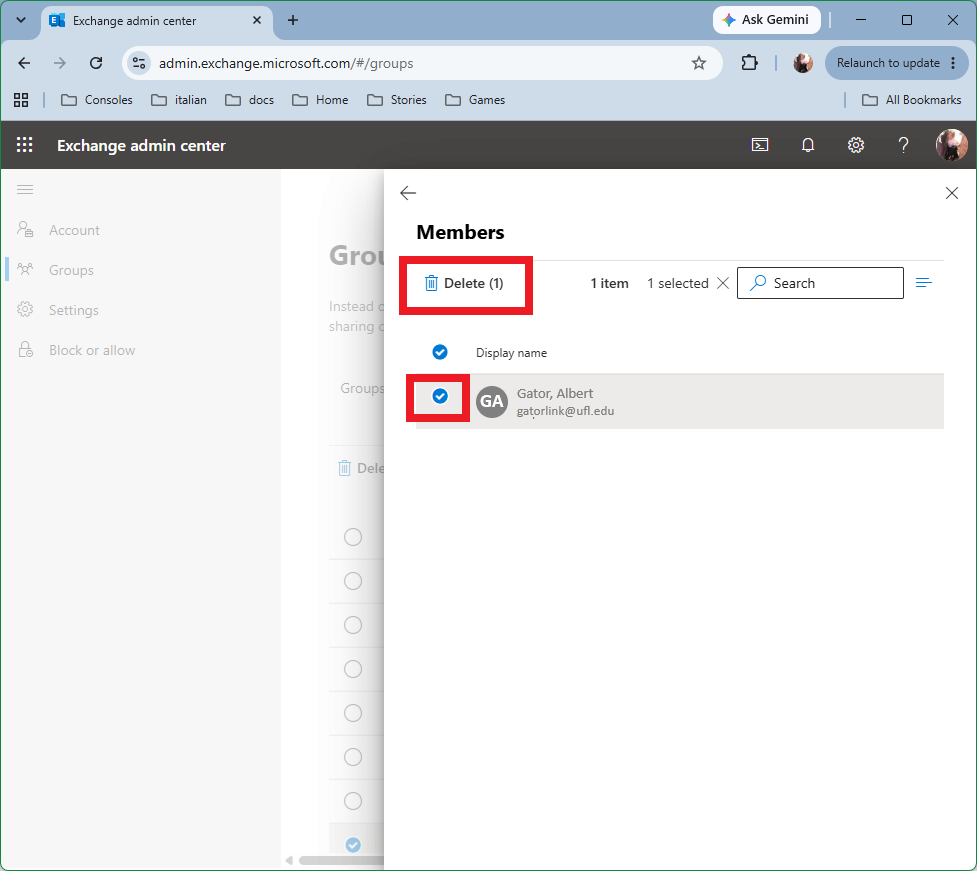Click Relaunch to update

pos(896,63)
